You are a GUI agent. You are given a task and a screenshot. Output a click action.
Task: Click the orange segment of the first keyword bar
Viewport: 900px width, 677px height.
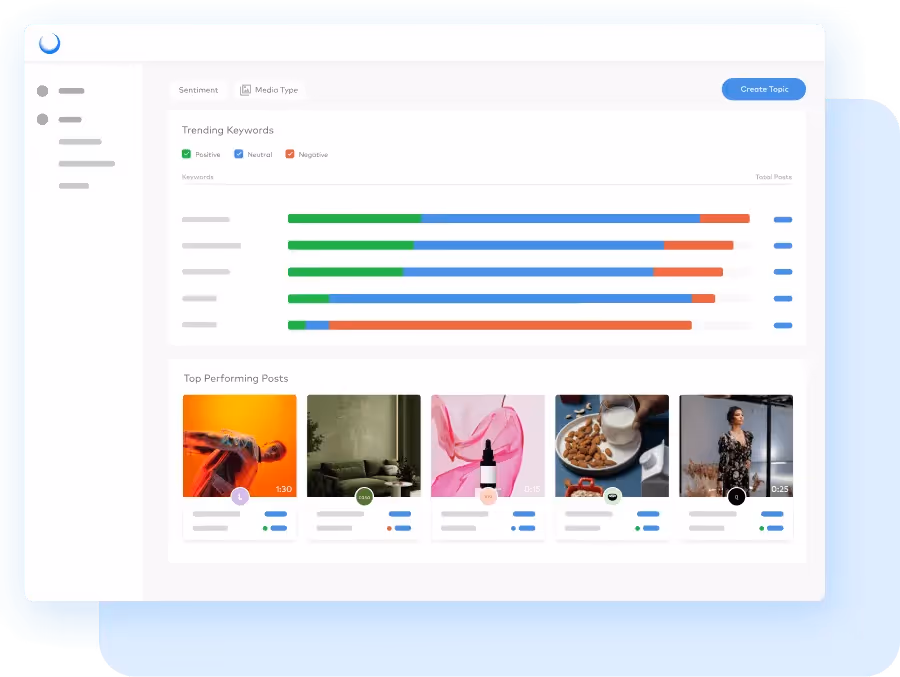[725, 218]
